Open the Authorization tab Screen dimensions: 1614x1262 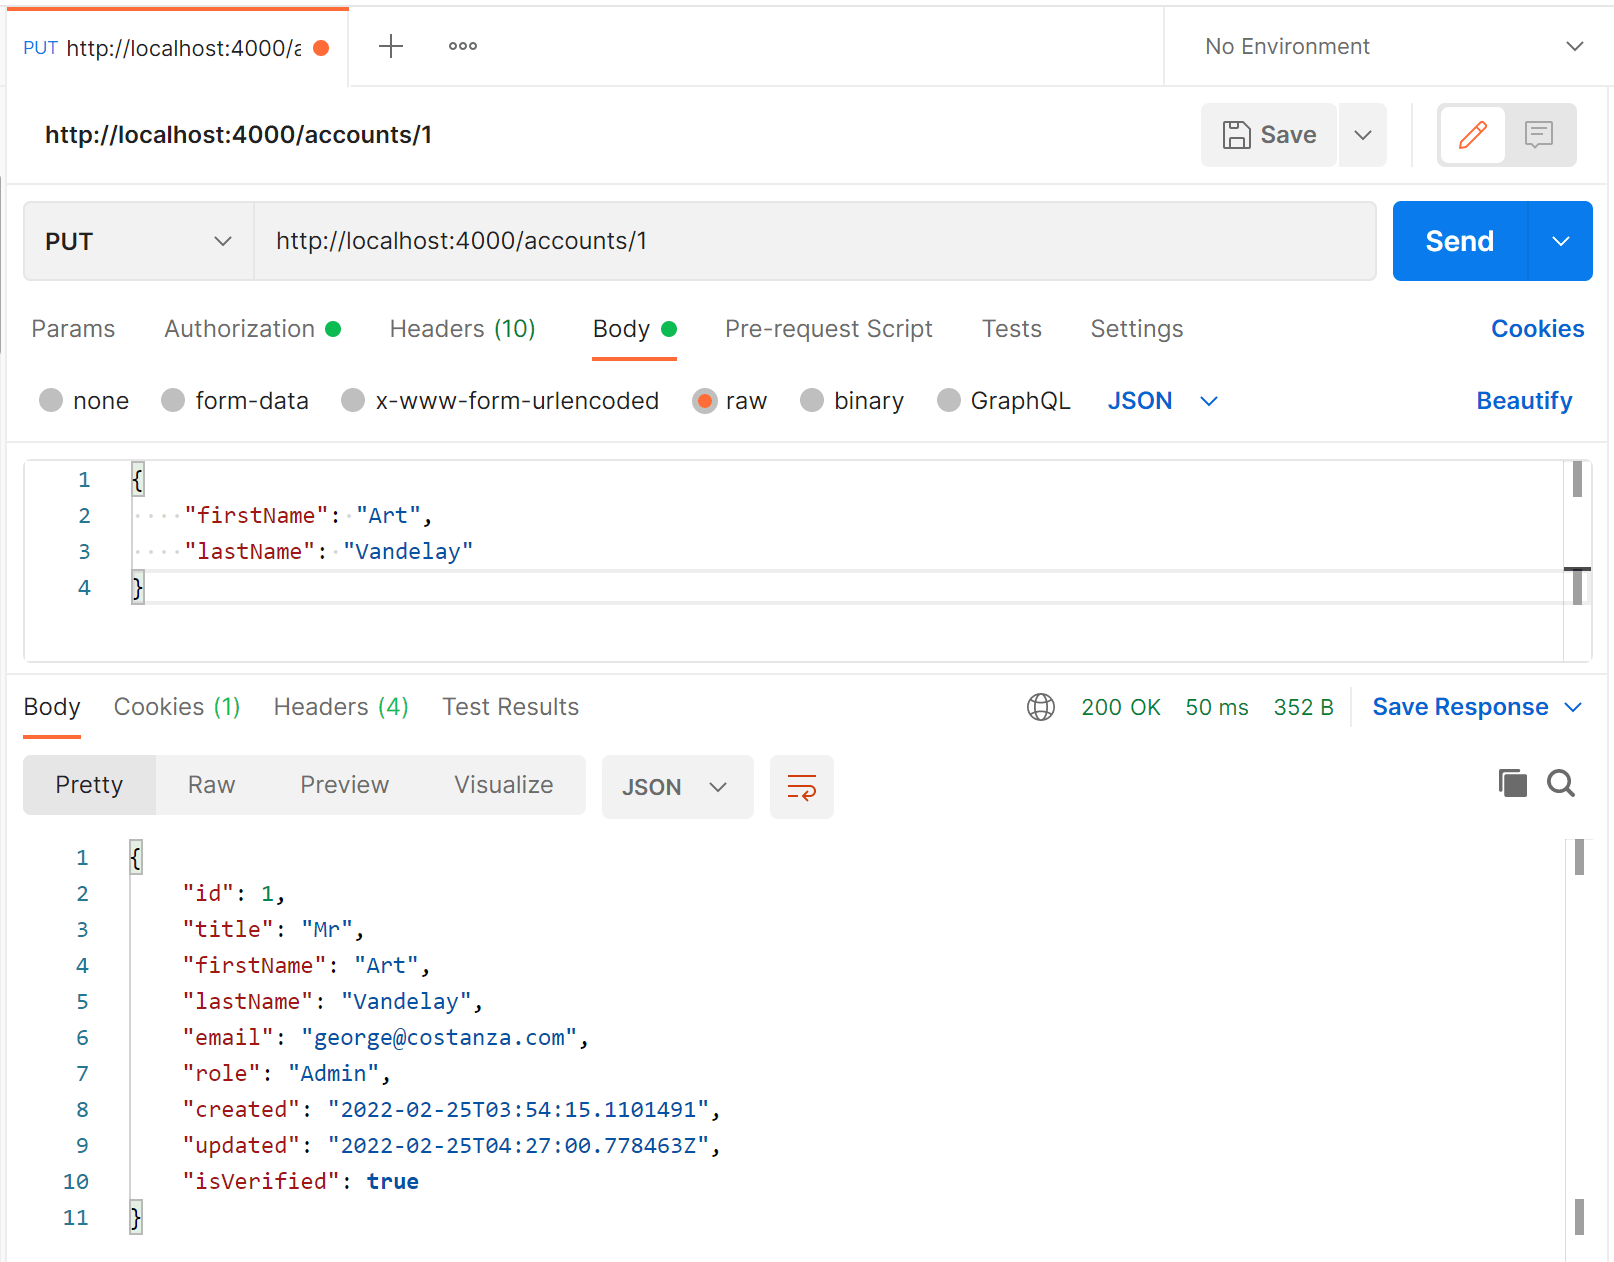(x=253, y=329)
